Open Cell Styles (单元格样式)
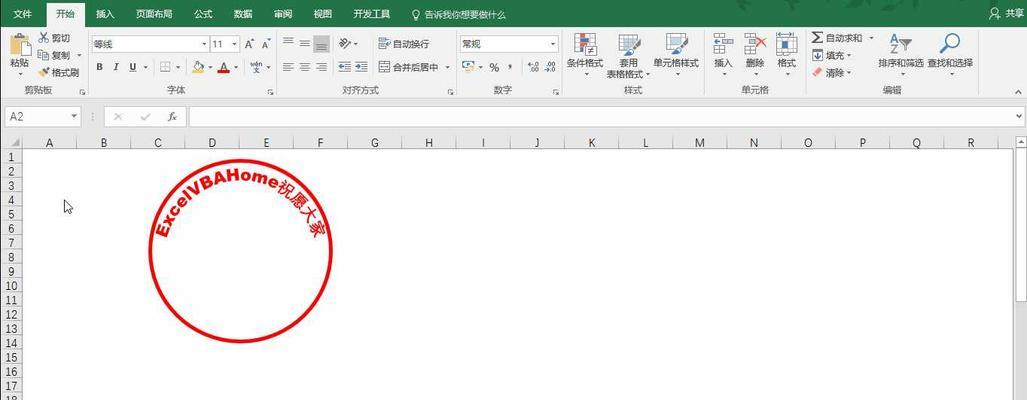This screenshot has height=400, width=1027. click(x=676, y=55)
